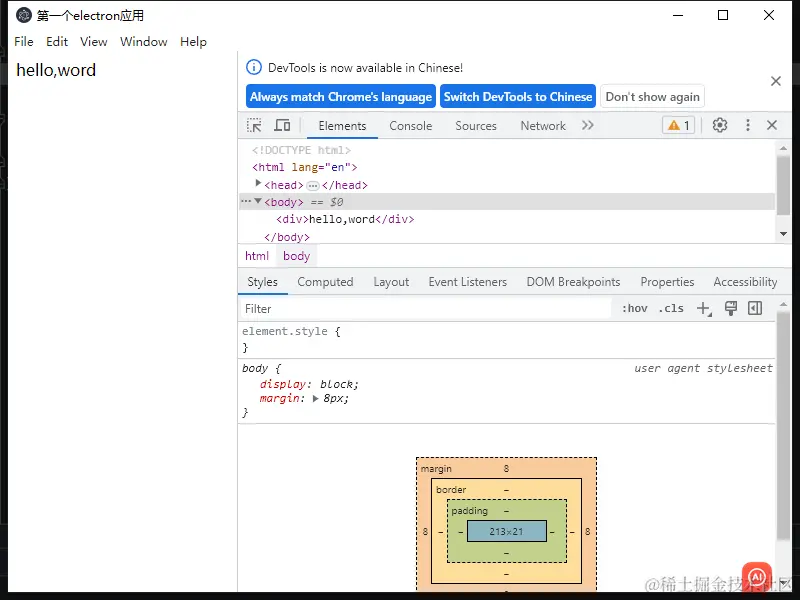Dismiss the language notification bar

[x=776, y=81]
